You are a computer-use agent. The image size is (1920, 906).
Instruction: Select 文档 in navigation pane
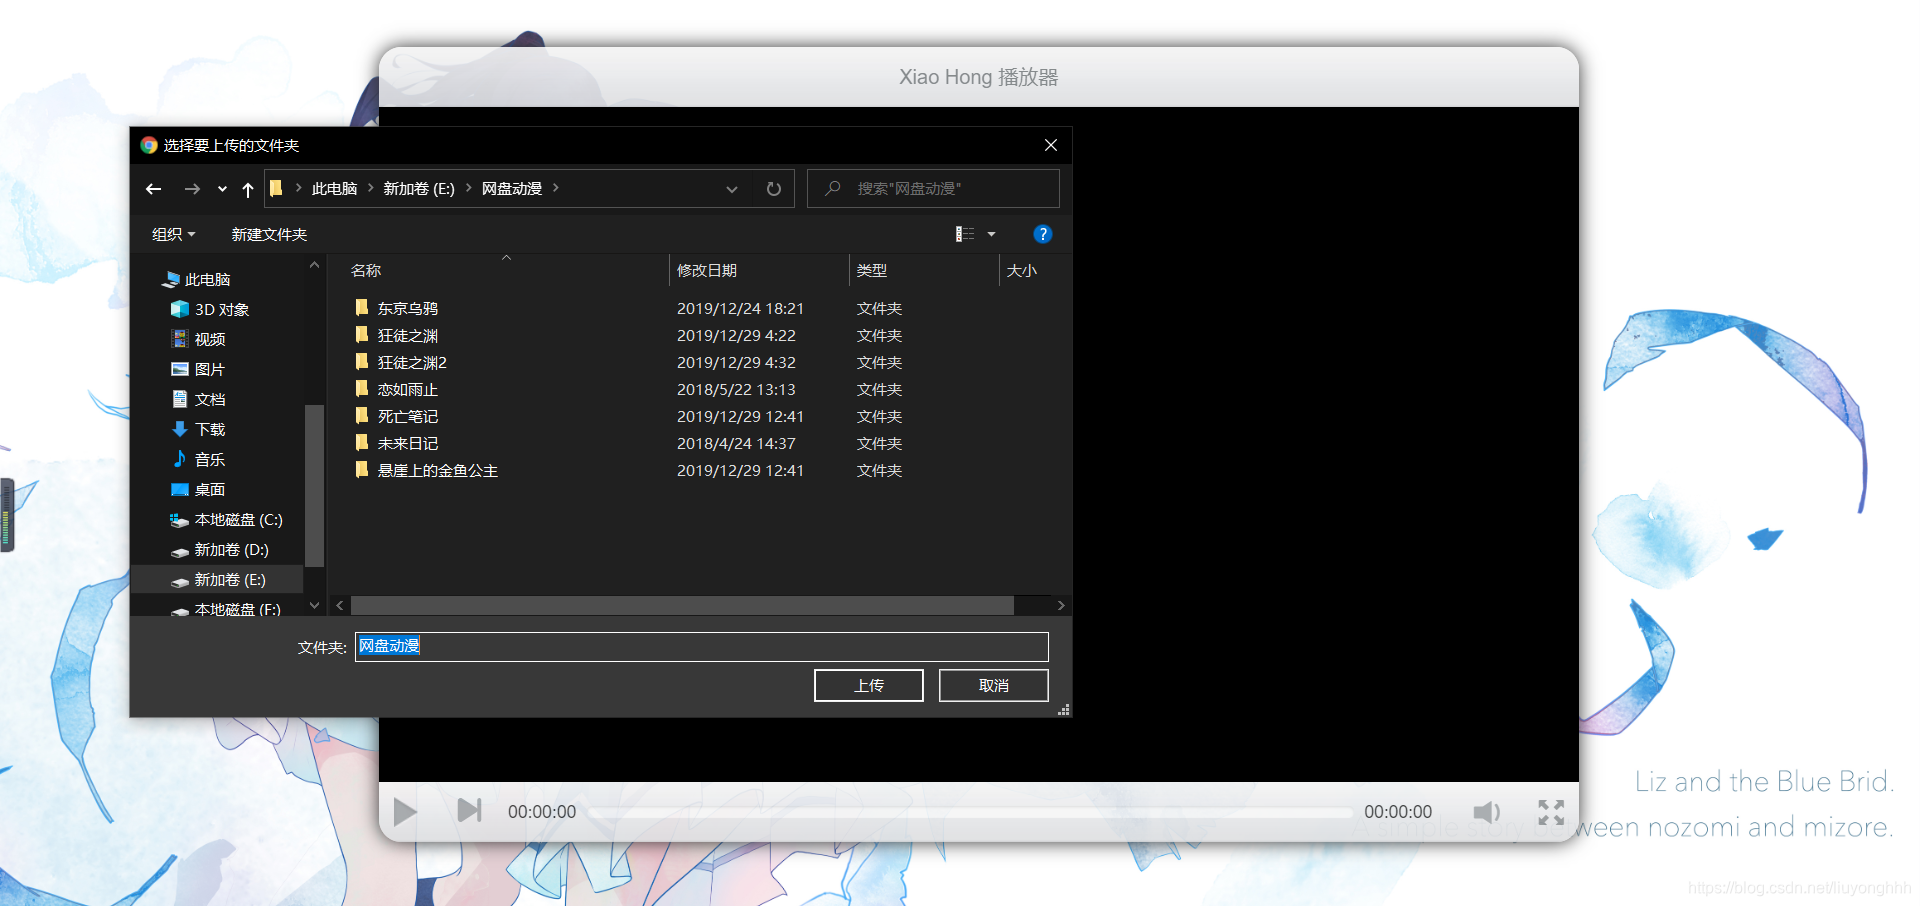[x=209, y=400]
